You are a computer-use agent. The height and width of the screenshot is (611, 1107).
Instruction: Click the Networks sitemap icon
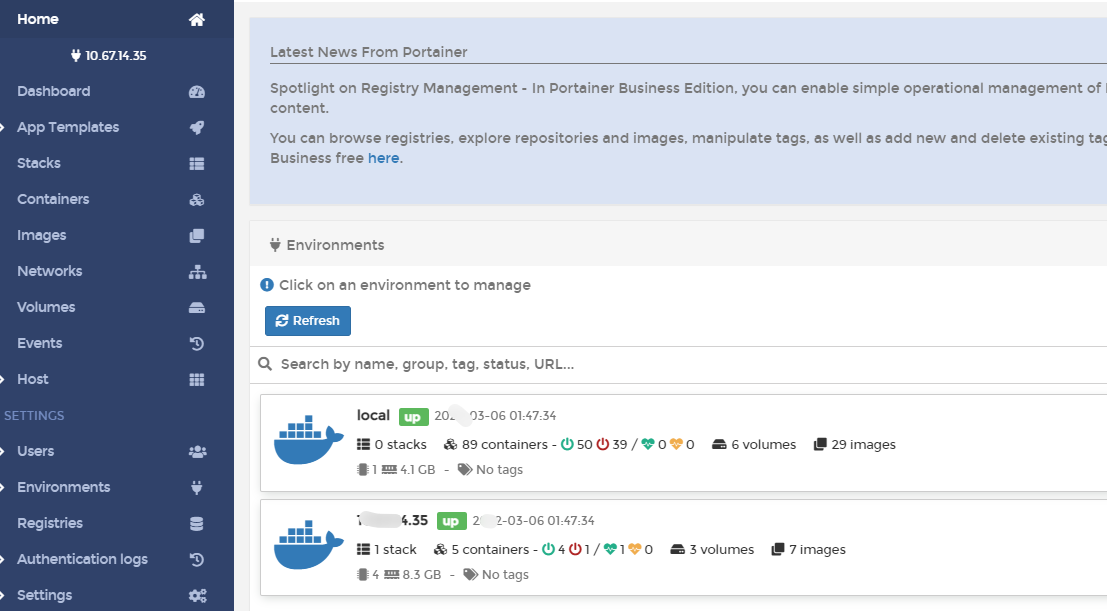coord(197,271)
